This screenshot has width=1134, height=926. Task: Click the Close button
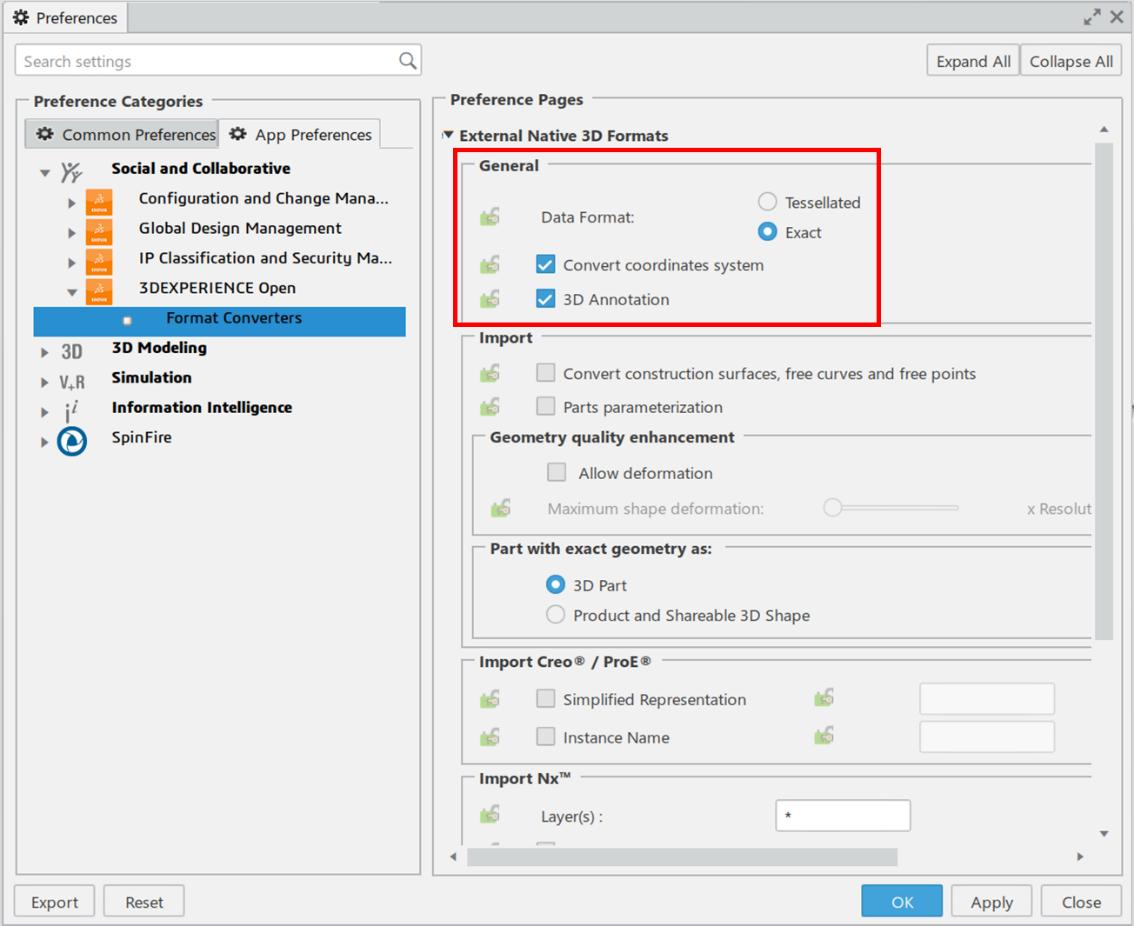point(1081,901)
